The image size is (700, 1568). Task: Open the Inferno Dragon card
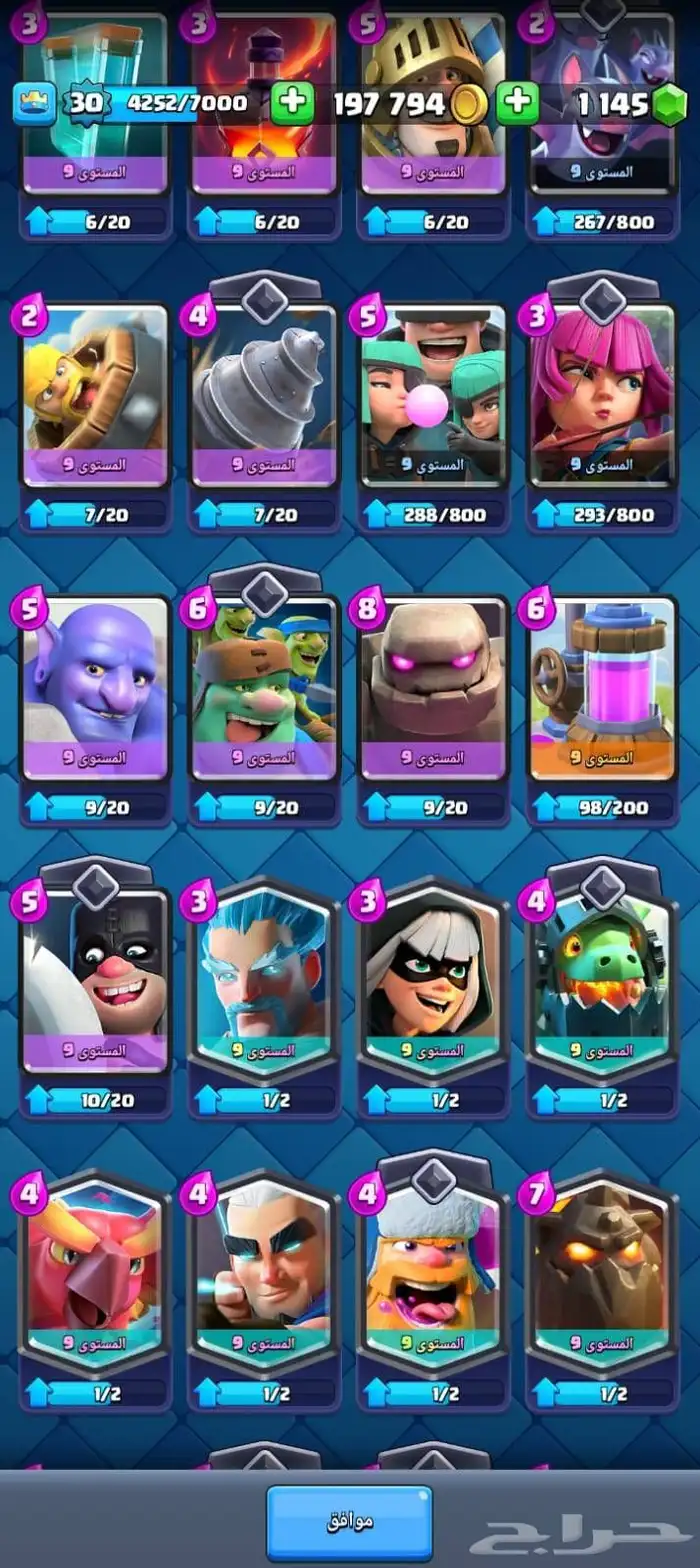click(x=602, y=978)
